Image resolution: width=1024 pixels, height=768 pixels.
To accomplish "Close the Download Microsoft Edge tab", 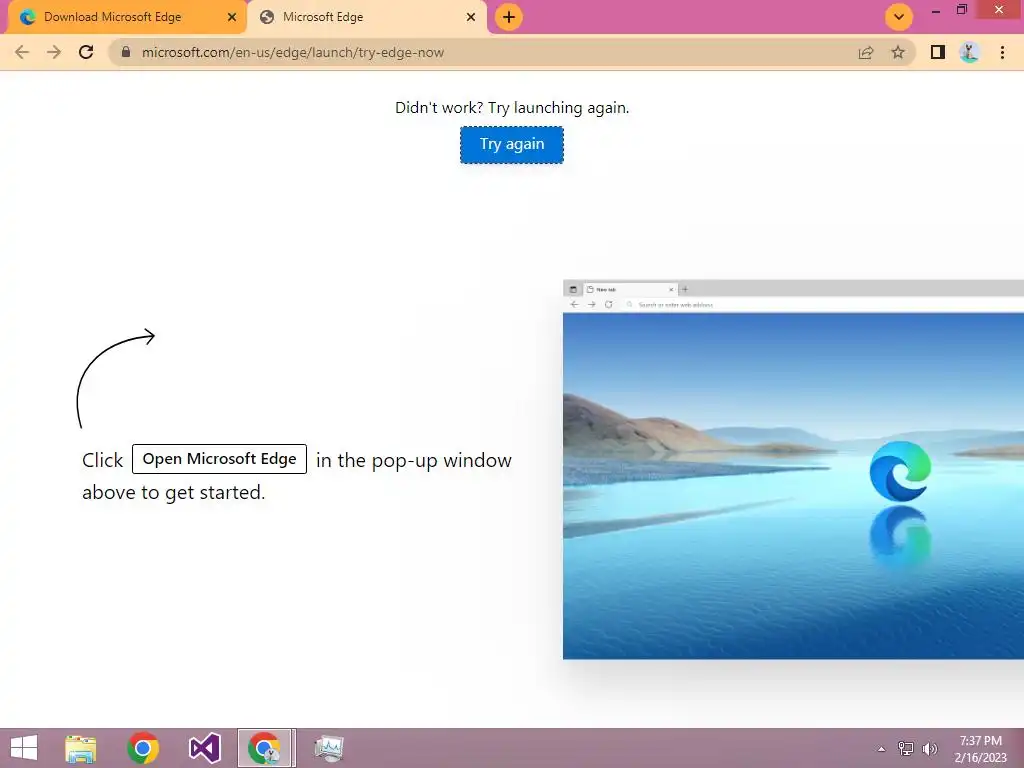I will pyautogui.click(x=232, y=17).
